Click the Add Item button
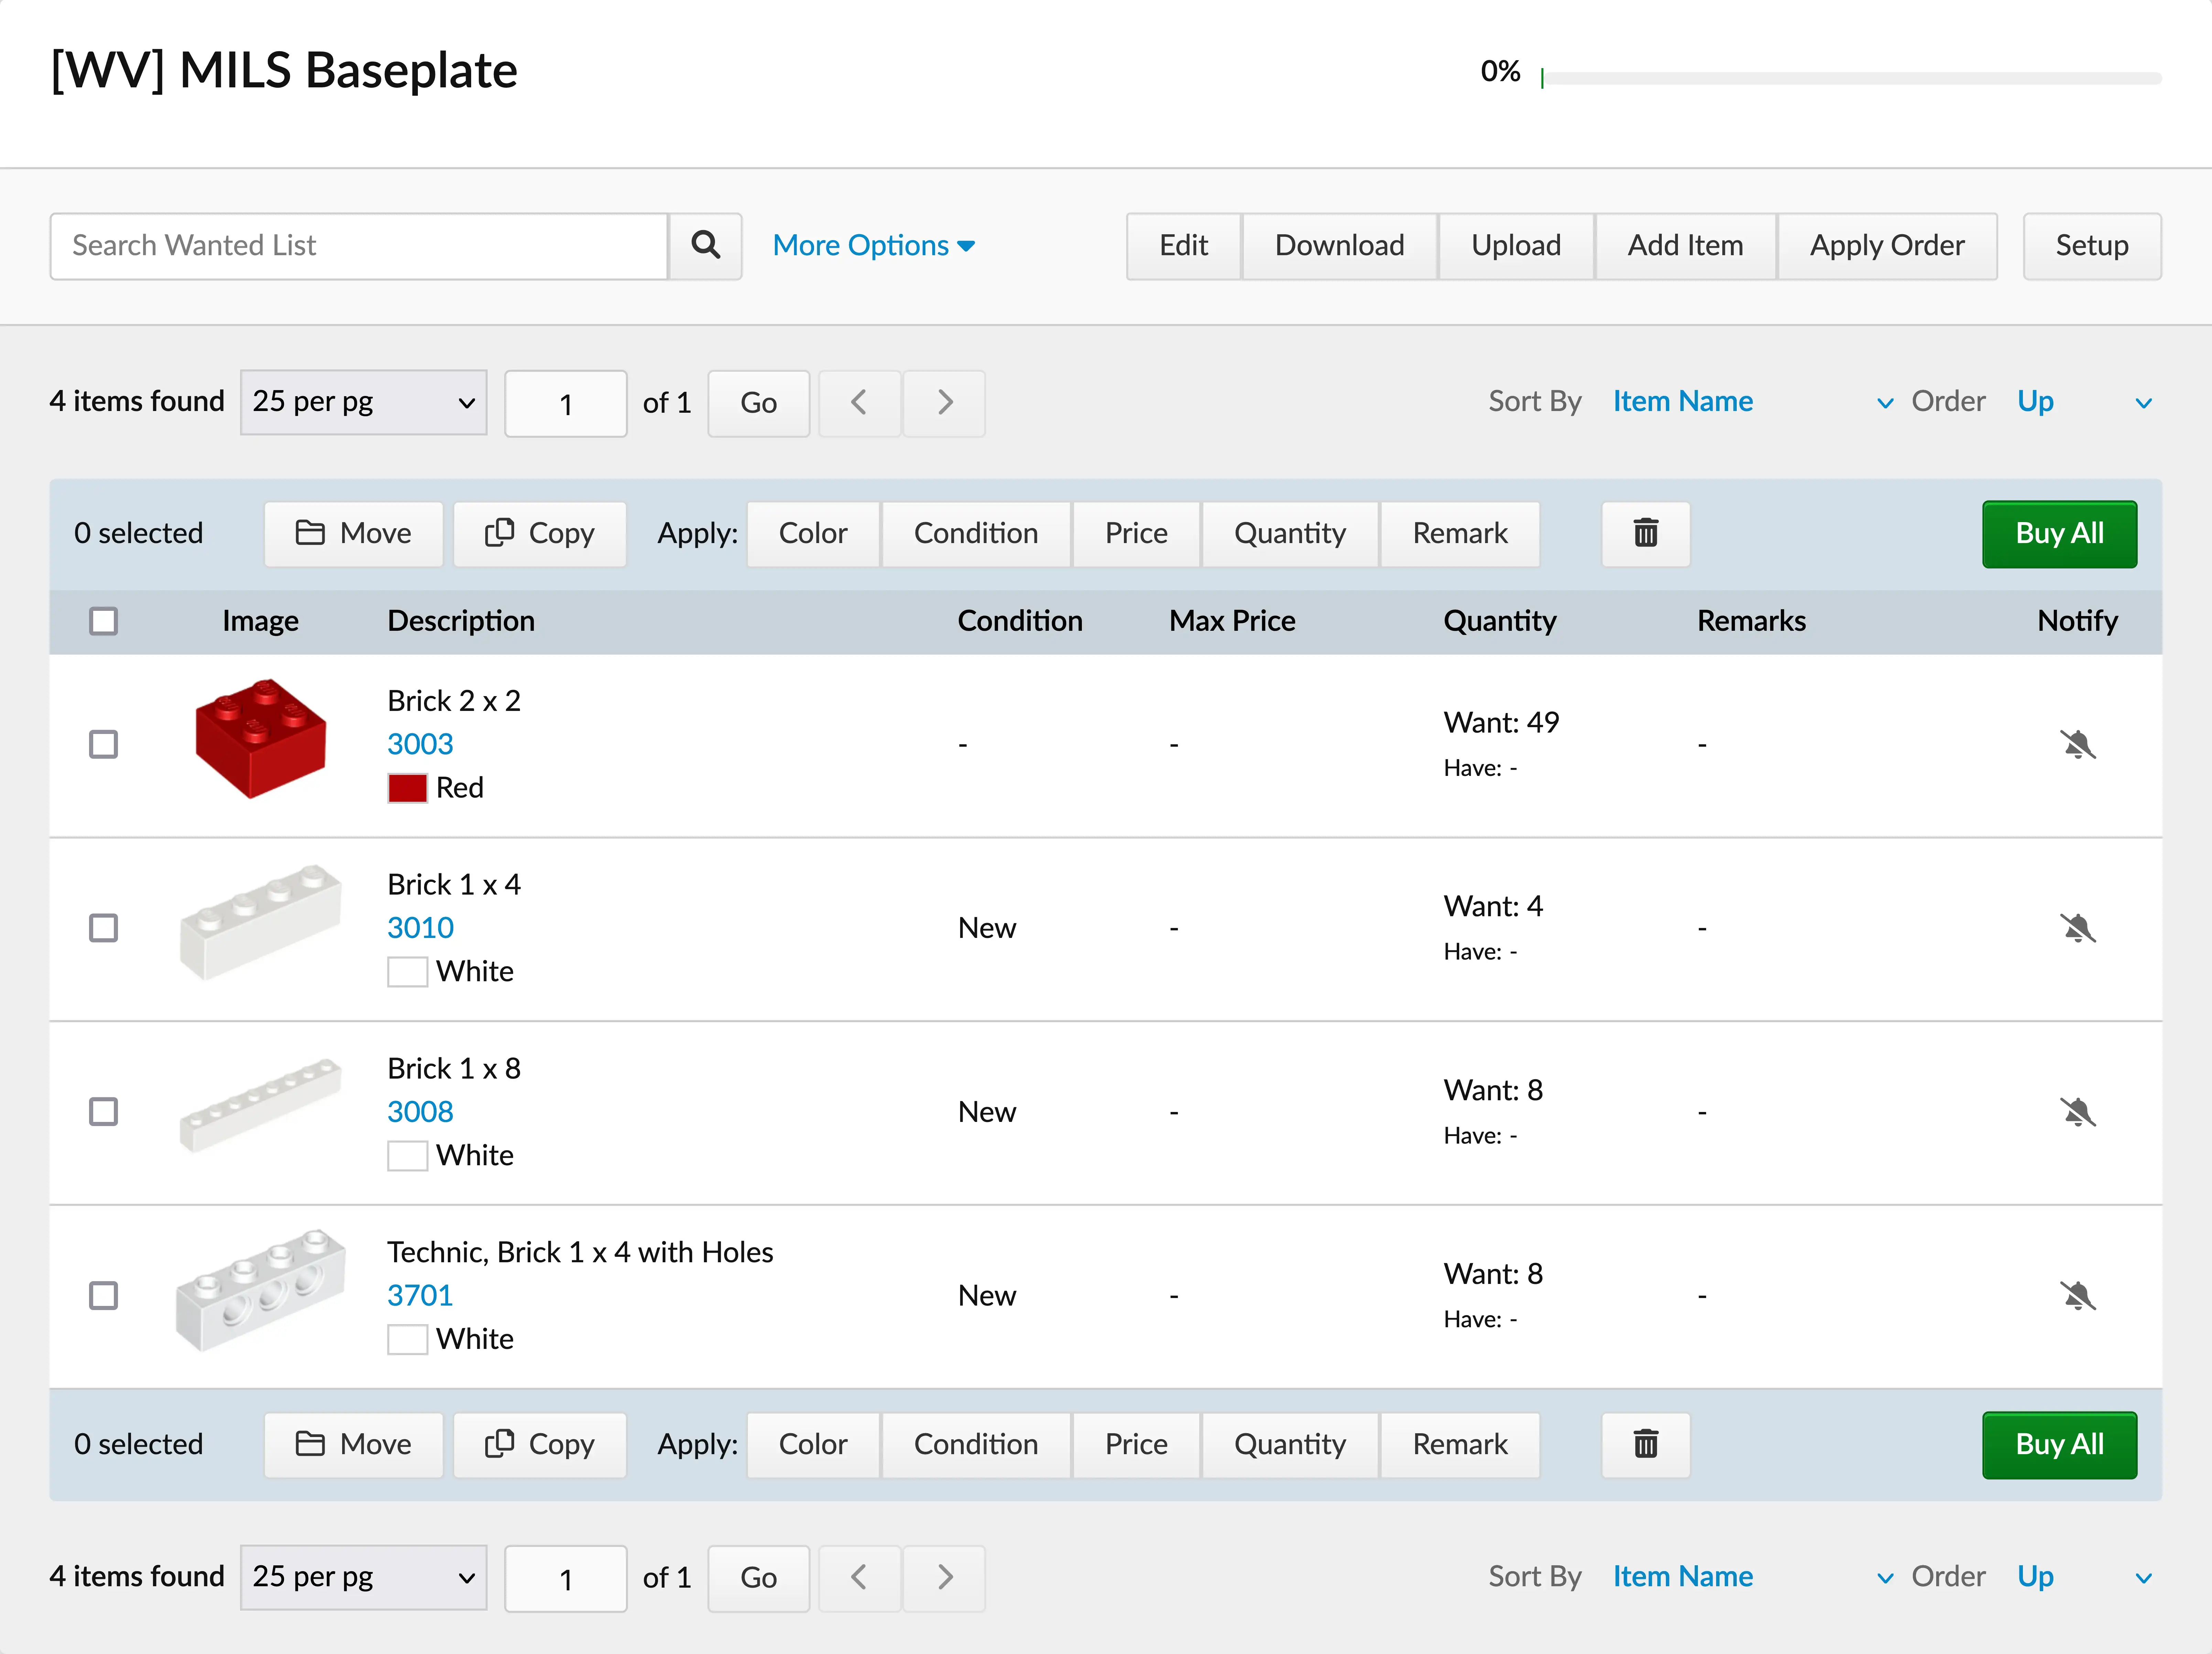The image size is (2212, 1654). click(x=1686, y=246)
